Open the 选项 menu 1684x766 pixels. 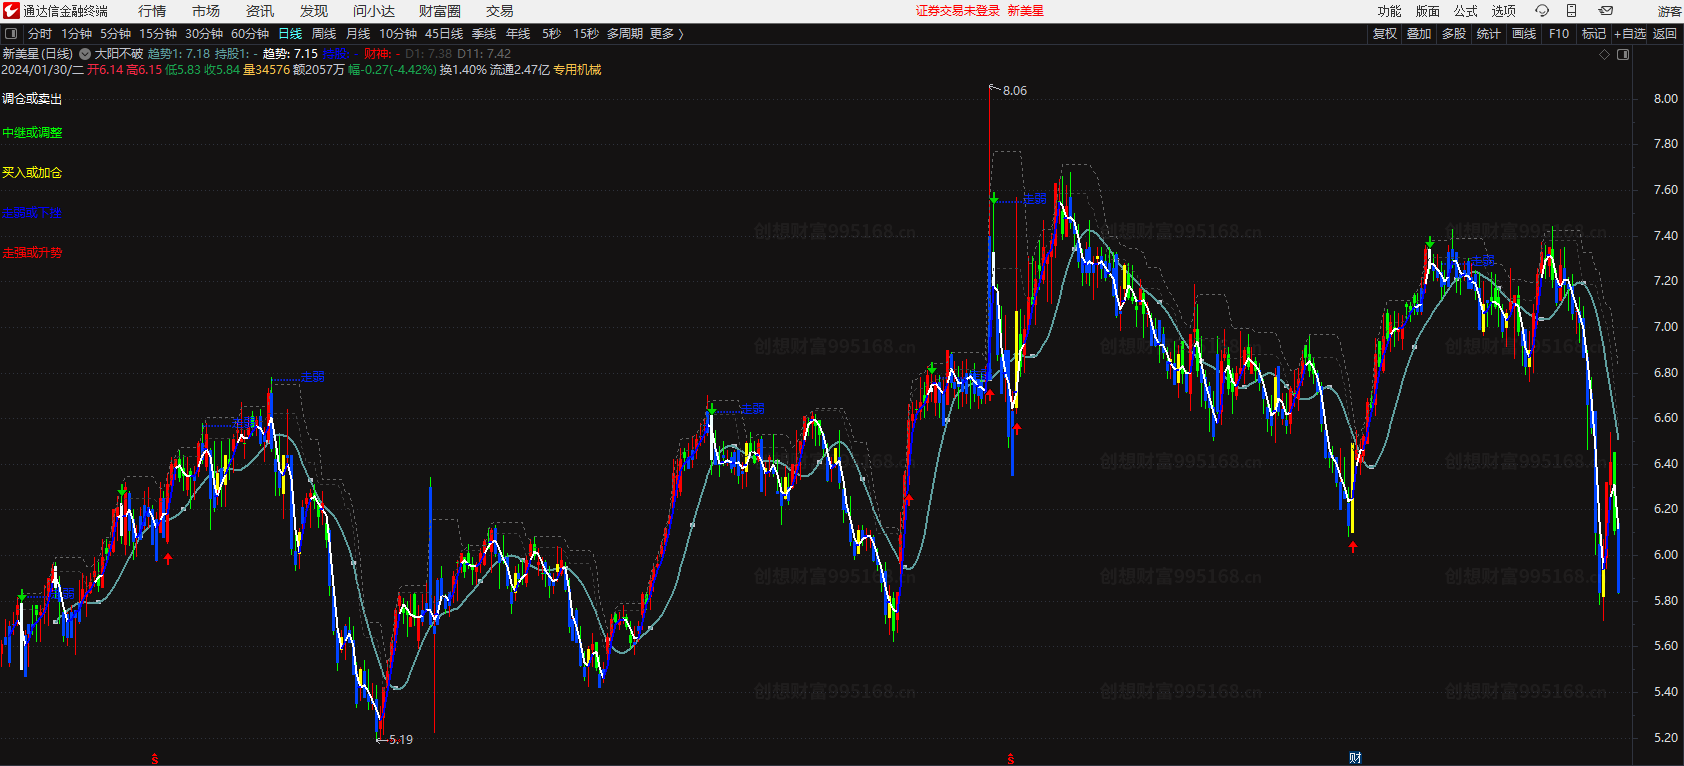point(1504,11)
